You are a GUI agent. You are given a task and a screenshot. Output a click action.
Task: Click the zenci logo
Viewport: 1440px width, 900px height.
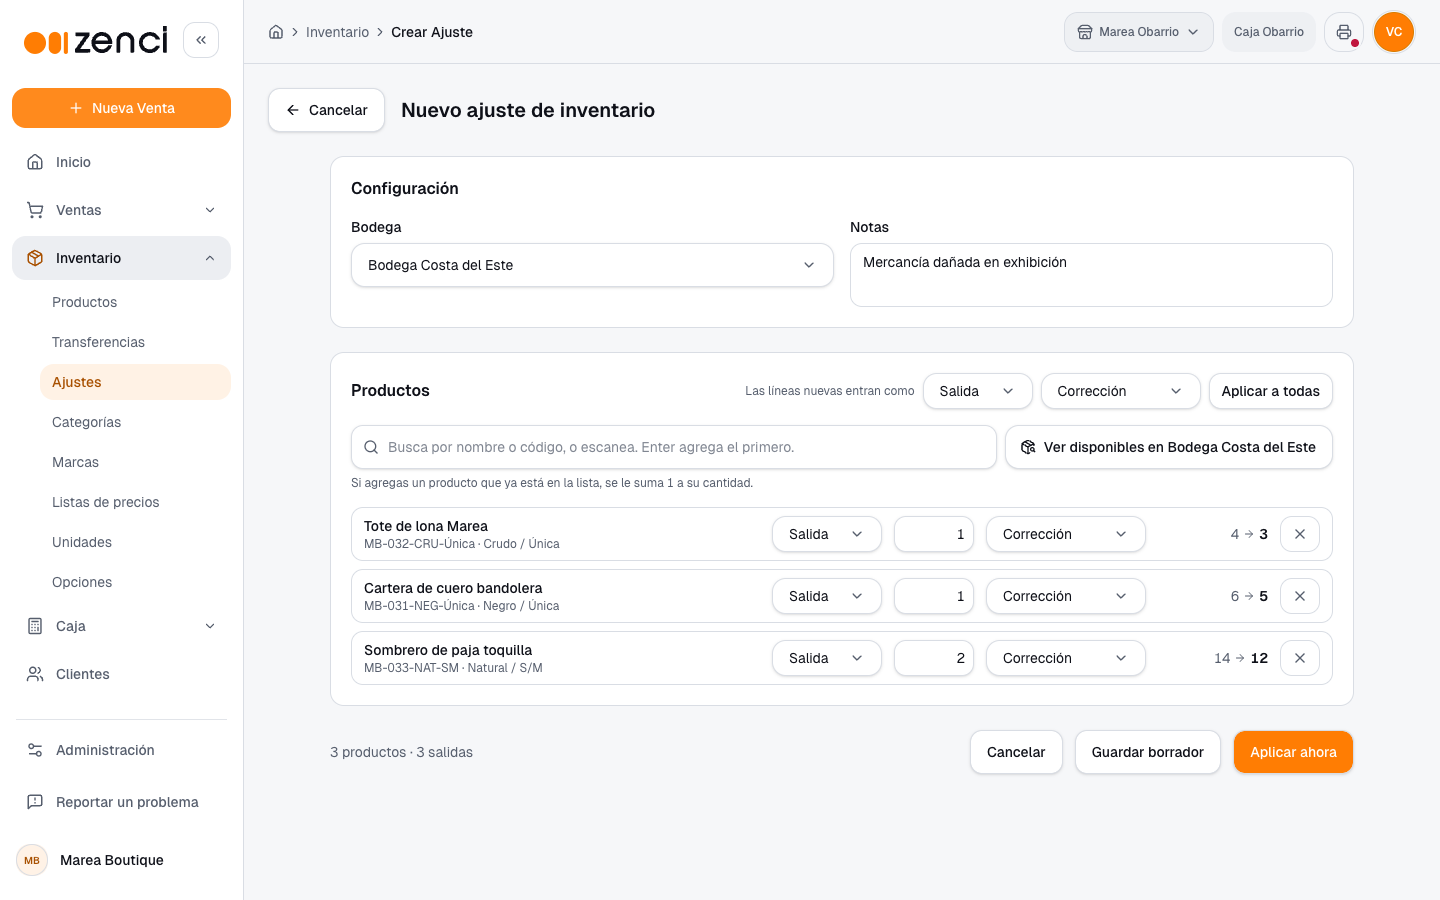point(96,41)
